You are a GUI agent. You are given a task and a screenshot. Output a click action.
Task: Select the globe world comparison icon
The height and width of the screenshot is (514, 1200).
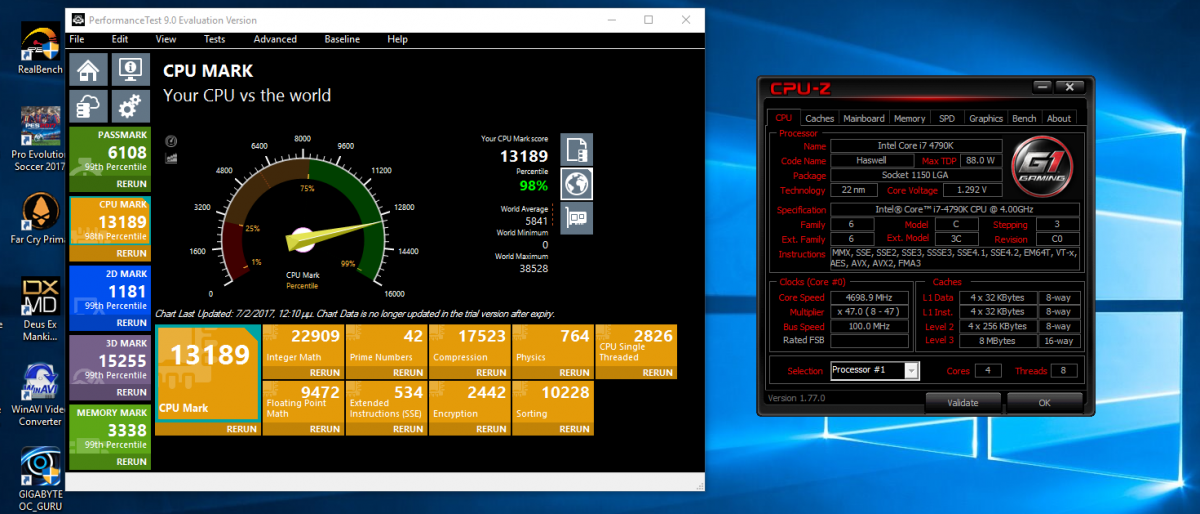coord(576,183)
